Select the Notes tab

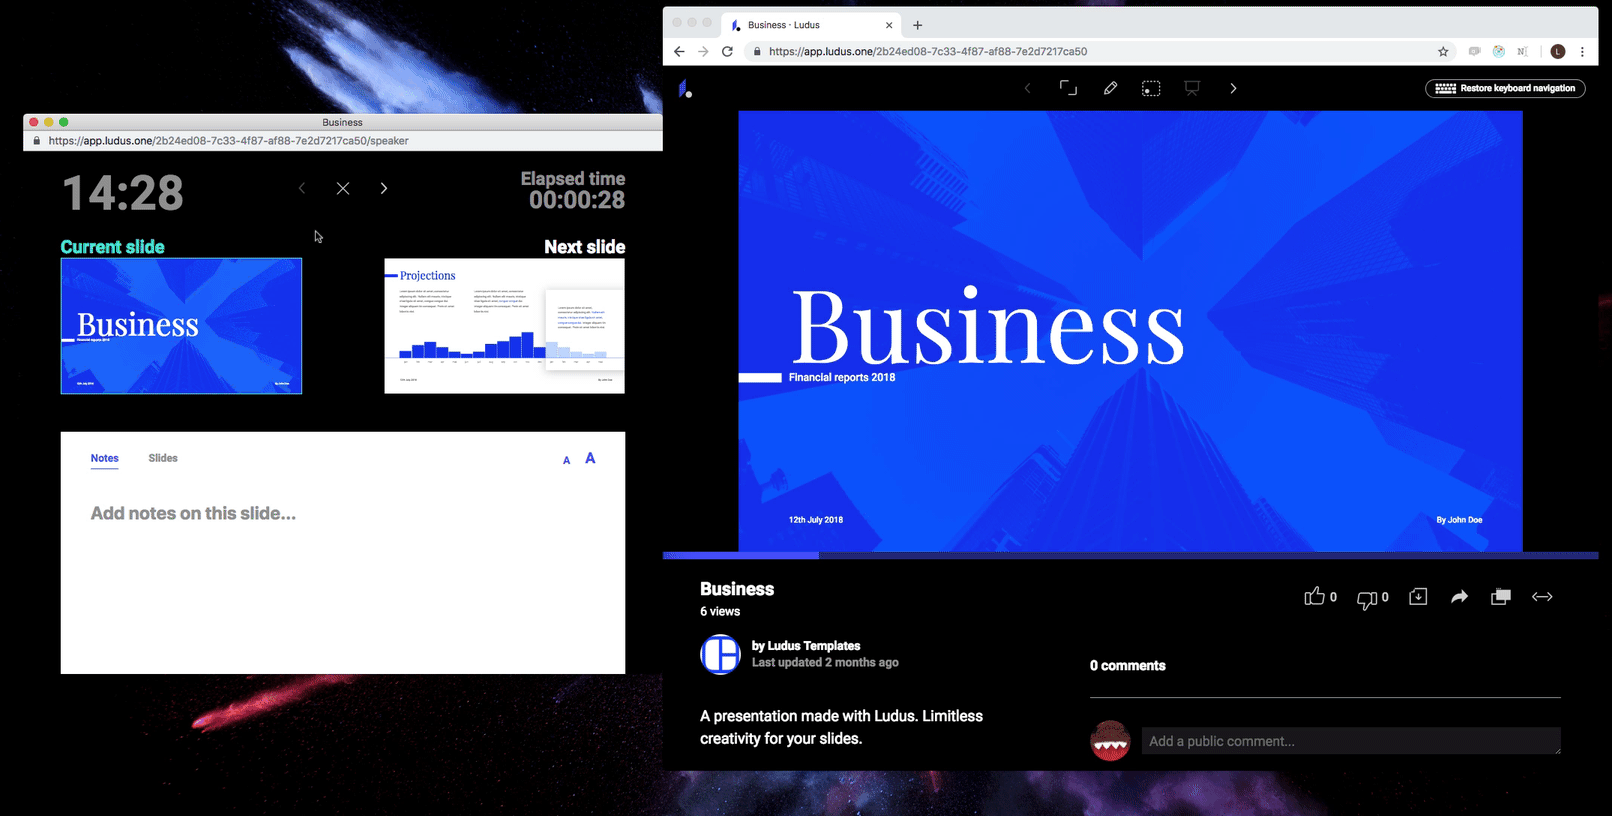pyautogui.click(x=104, y=458)
